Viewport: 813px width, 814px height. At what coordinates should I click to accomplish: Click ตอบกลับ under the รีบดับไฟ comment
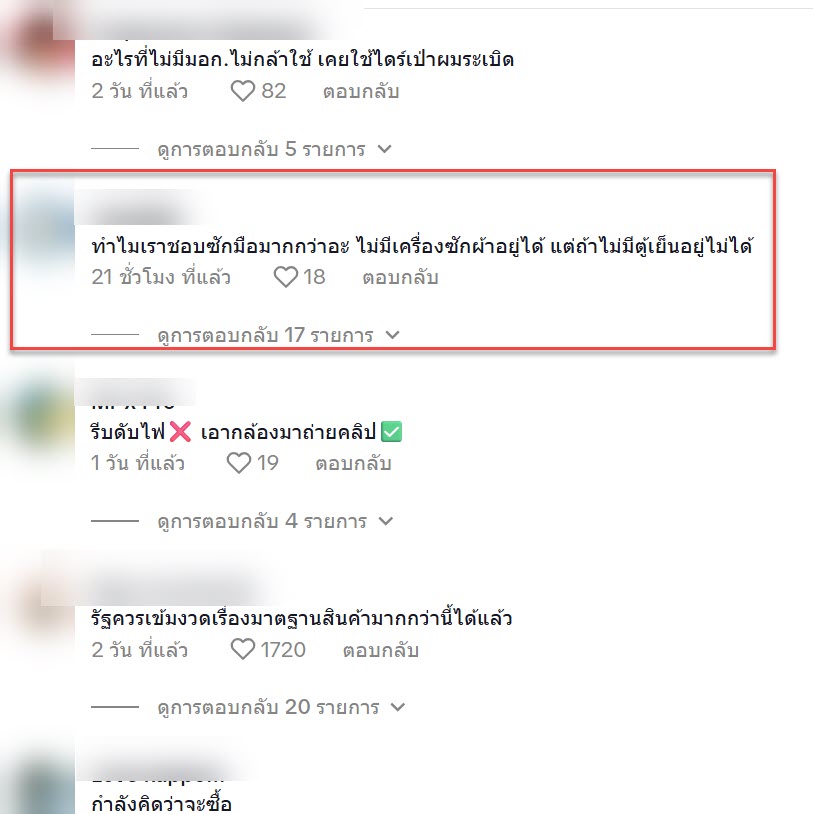pos(353,463)
